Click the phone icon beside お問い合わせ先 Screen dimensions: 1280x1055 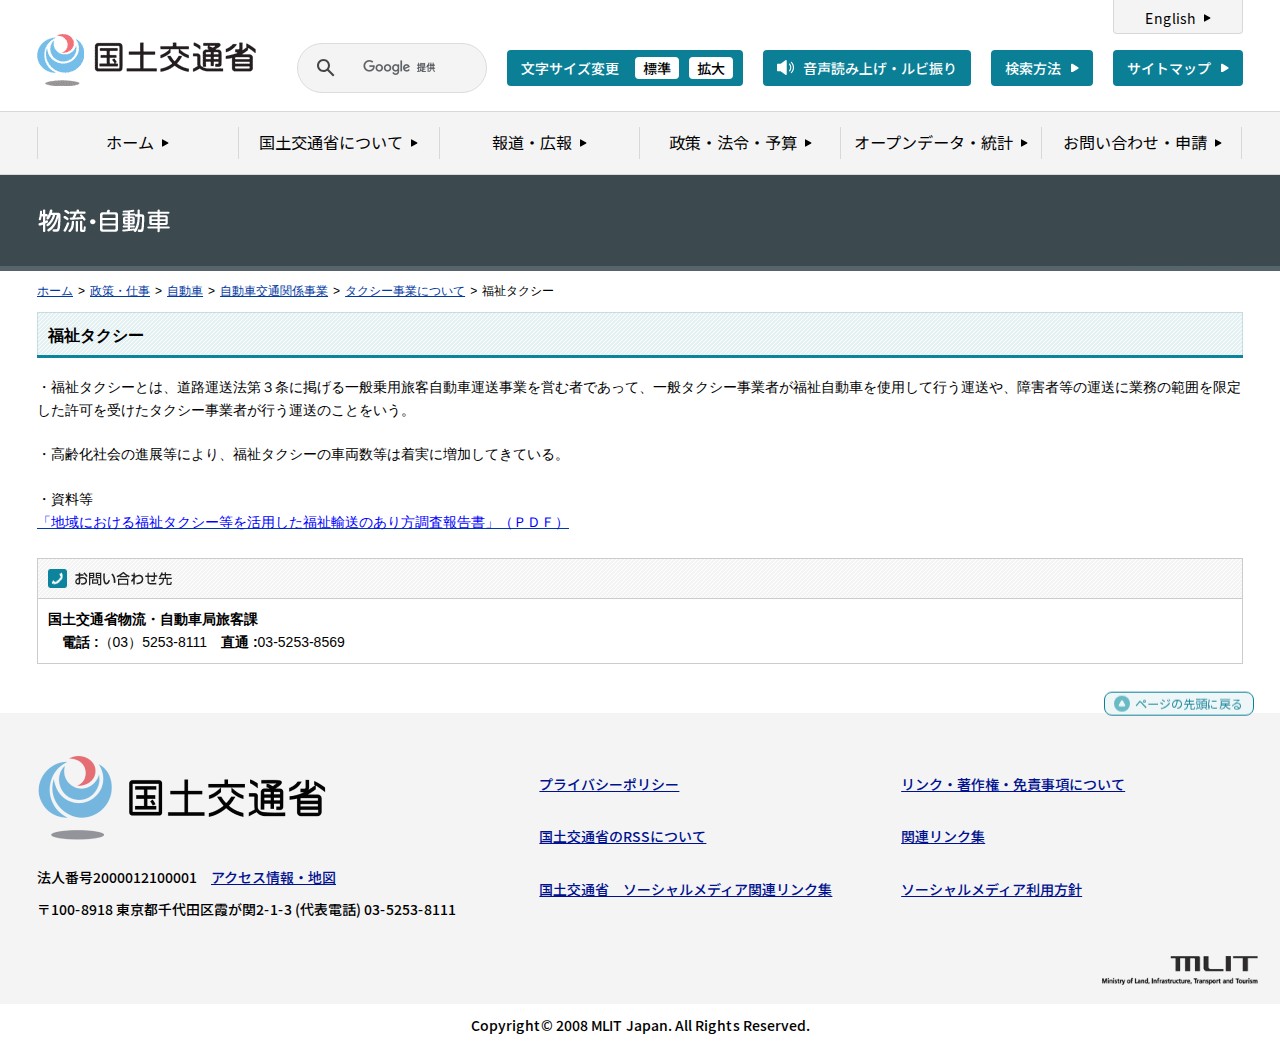tap(58, 579)
